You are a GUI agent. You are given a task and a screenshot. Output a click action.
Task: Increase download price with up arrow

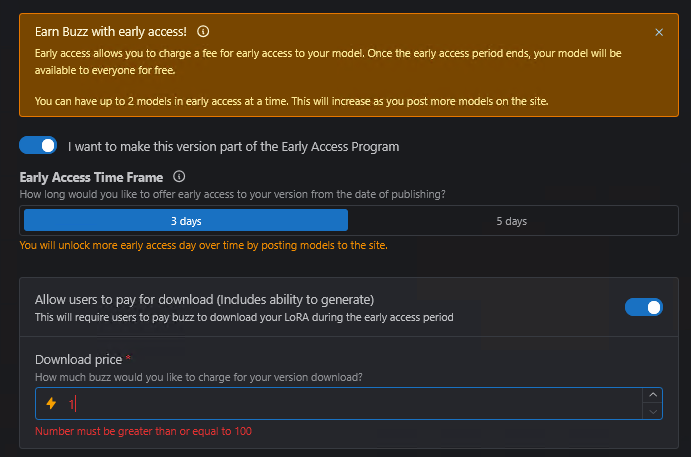click(x=653, y=396)
